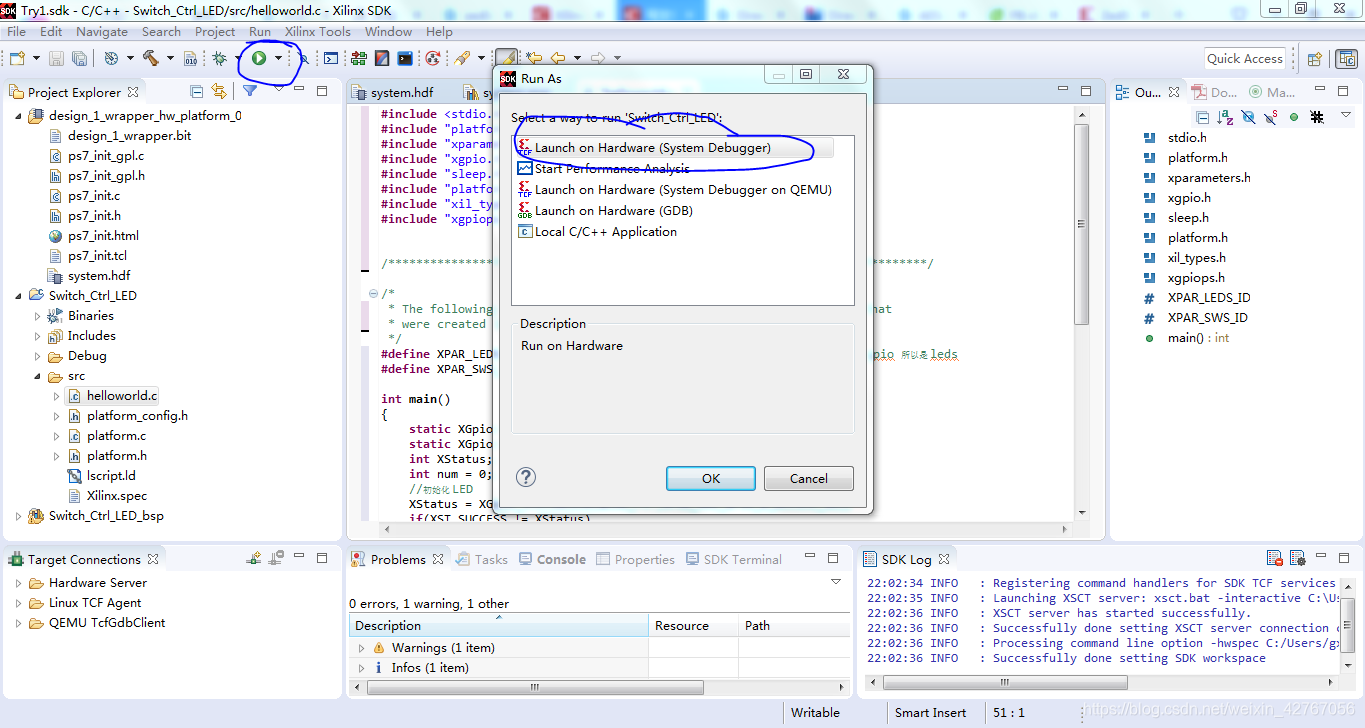Expand the Switch_Ctrl_LED_bsp project
Screen dimensions: 1365x728
(18, 516)
